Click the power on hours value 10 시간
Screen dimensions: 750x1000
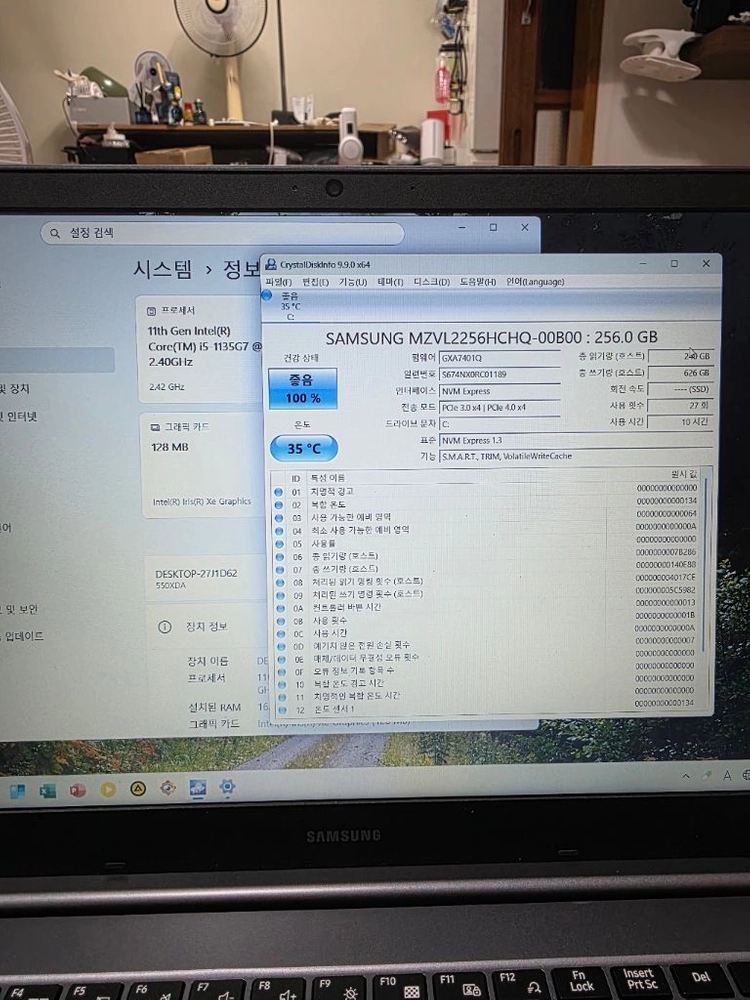680,422
